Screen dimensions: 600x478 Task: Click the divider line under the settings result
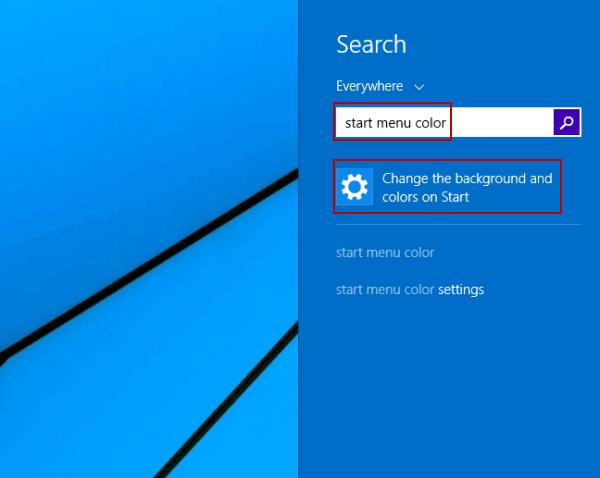(x=458, y=225)
